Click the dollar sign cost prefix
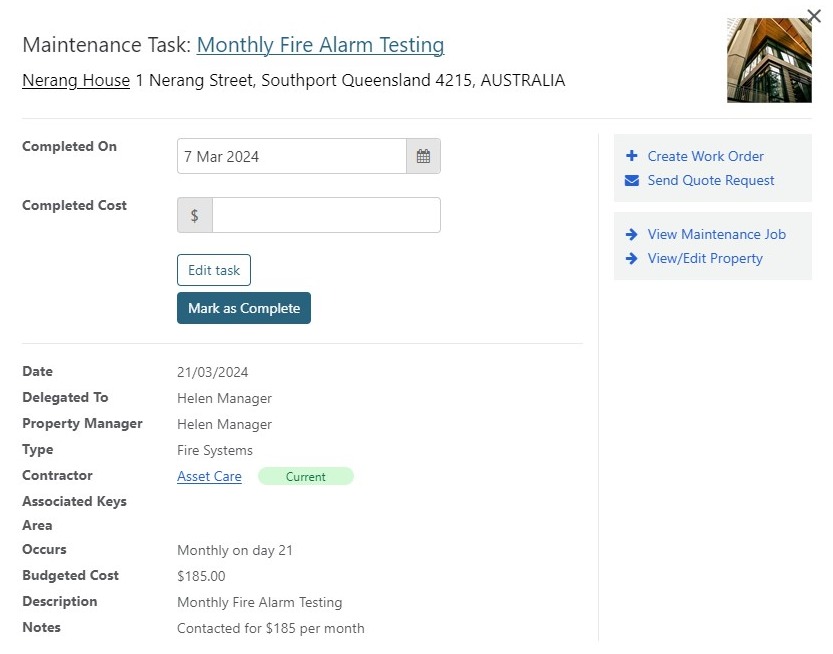Screen dimensions: 833x654 click(194, 215)
